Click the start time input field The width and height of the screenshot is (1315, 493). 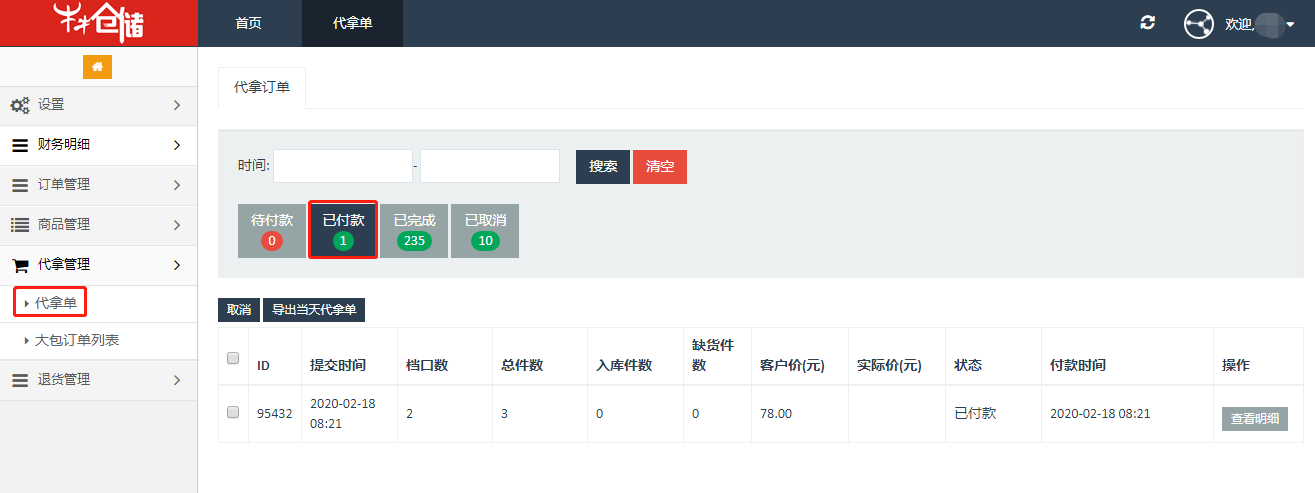(343, 166)
